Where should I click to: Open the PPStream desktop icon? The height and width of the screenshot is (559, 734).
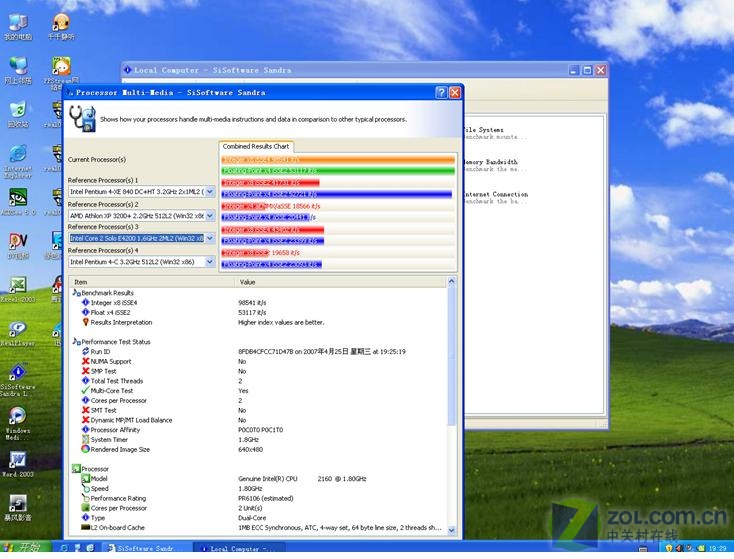coord(61,73)
